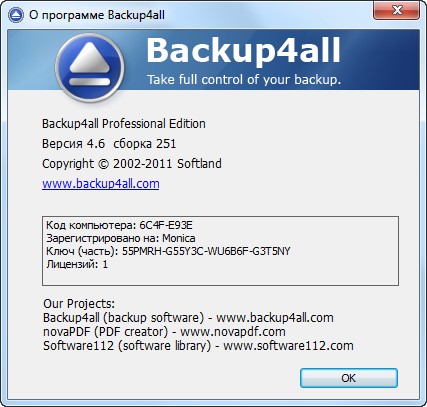Click the version 4.6 build 251 line
The height and width of the screenshot is (407, 427).
point(109,144)
